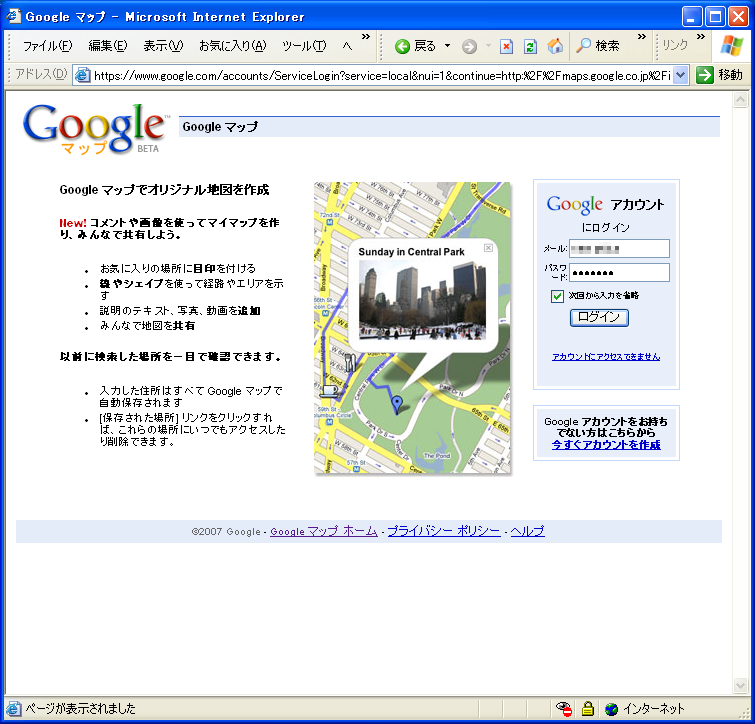Expand the menu bar overflow chevron
Screen dimensions: 755x724
pyautogui.click(x=366, y=37)
